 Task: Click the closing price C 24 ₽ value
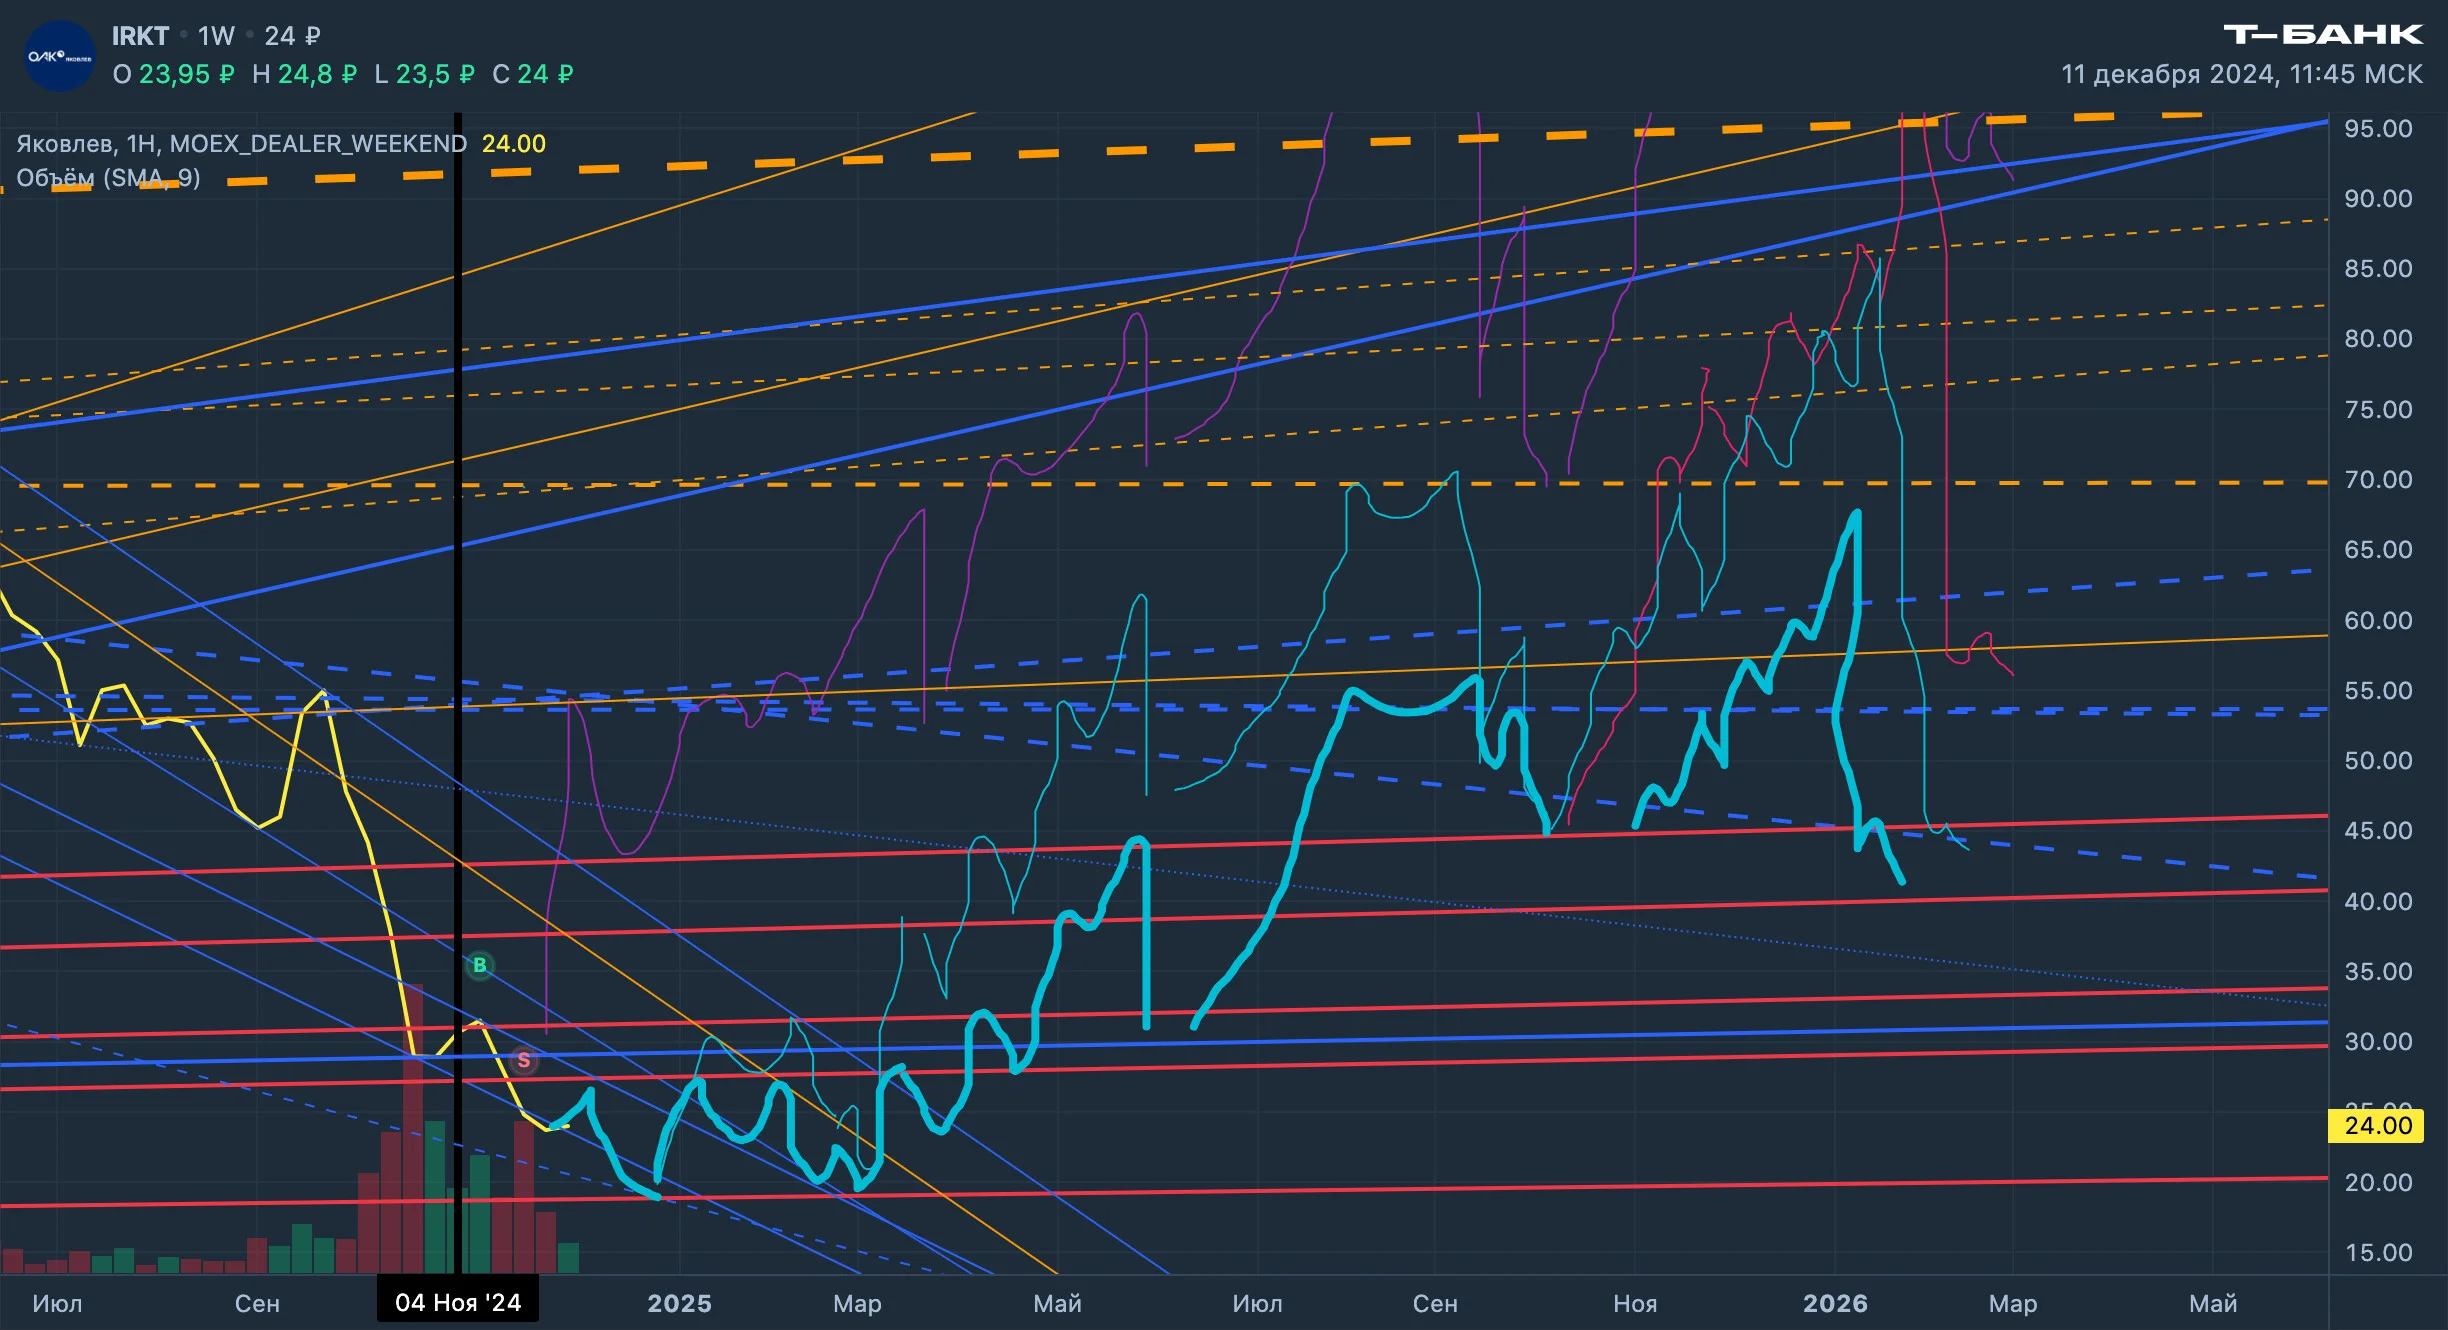click(x=533, y=74)
